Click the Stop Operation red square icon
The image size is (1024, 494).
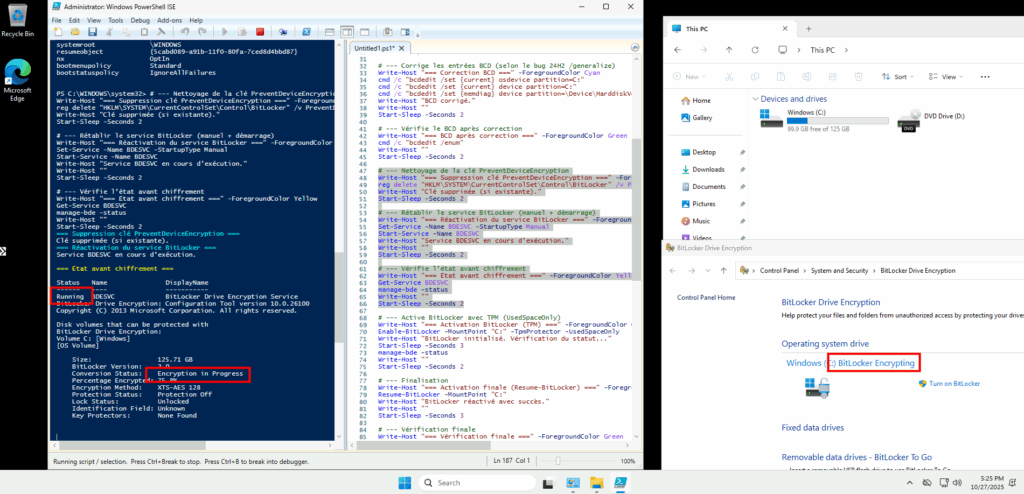(260, 32)
